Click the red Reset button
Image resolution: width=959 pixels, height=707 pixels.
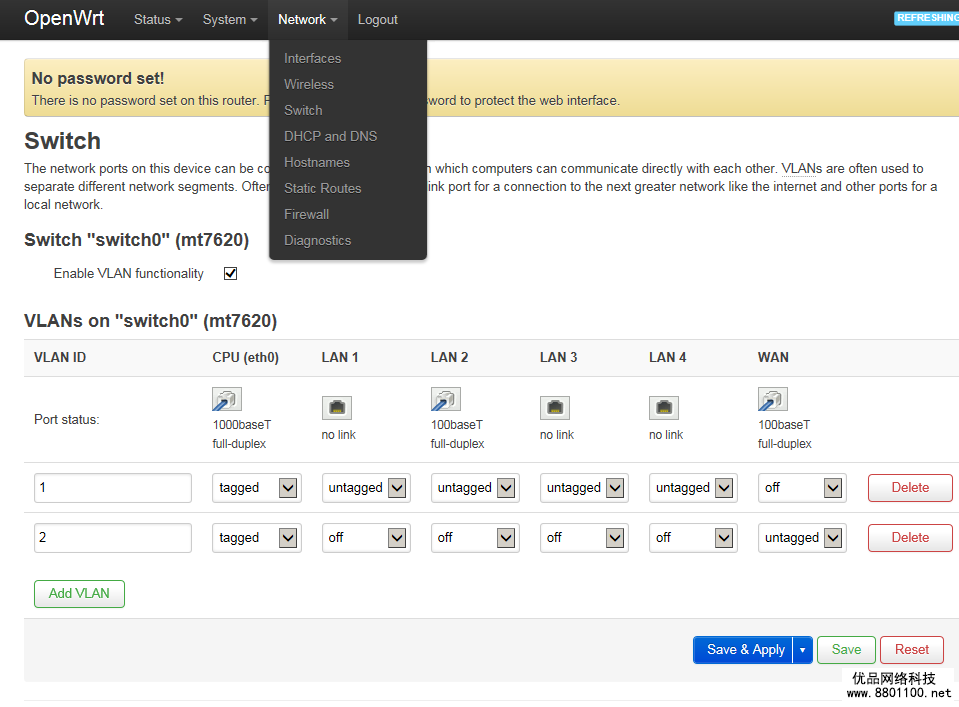coord(912,650)
